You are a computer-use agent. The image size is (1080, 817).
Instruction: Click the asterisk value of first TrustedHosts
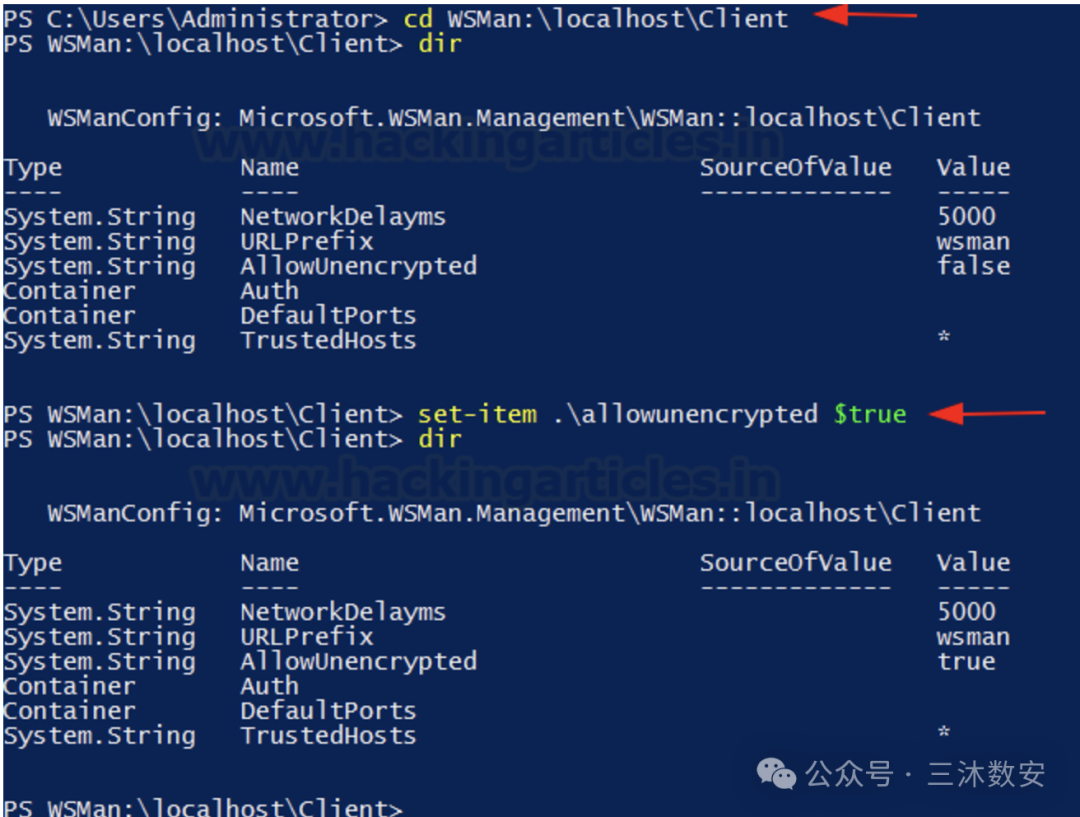(944, 337)
